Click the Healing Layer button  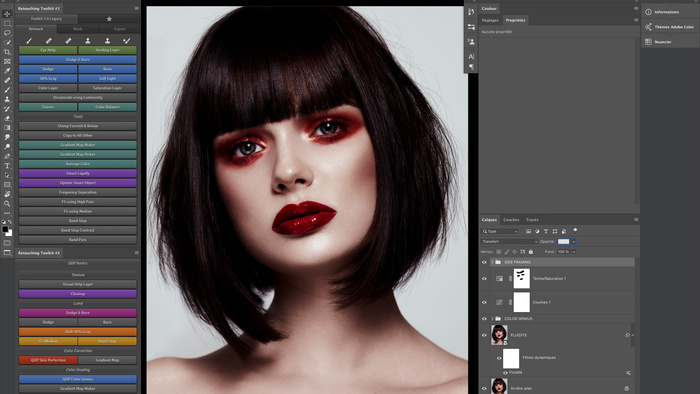[x=108, y=50]
